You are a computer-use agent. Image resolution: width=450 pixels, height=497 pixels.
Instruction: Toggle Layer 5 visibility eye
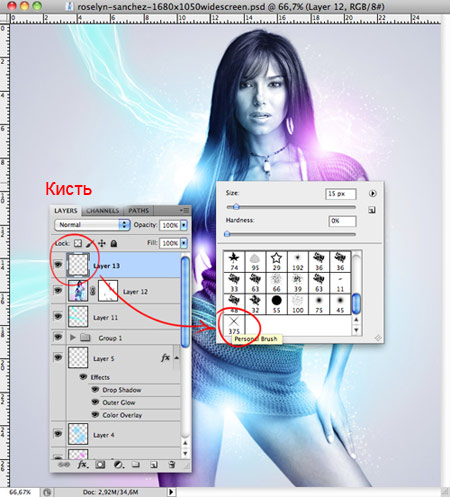click(58, 357)
